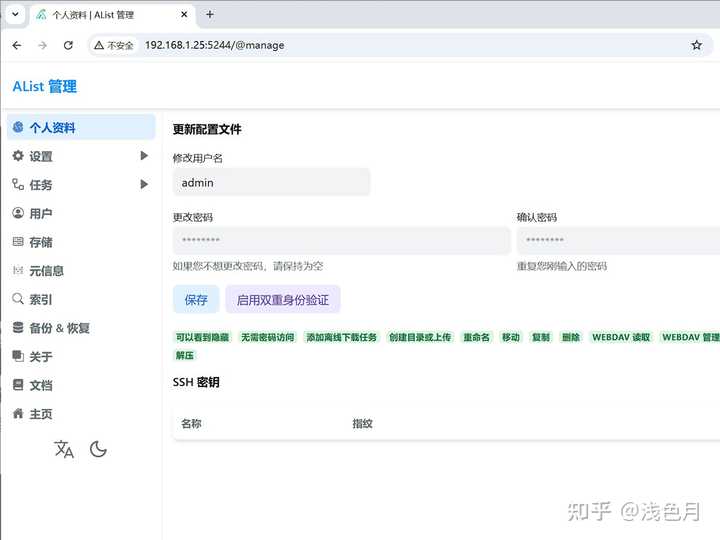Click the AList 管理 title

[45, 86]
